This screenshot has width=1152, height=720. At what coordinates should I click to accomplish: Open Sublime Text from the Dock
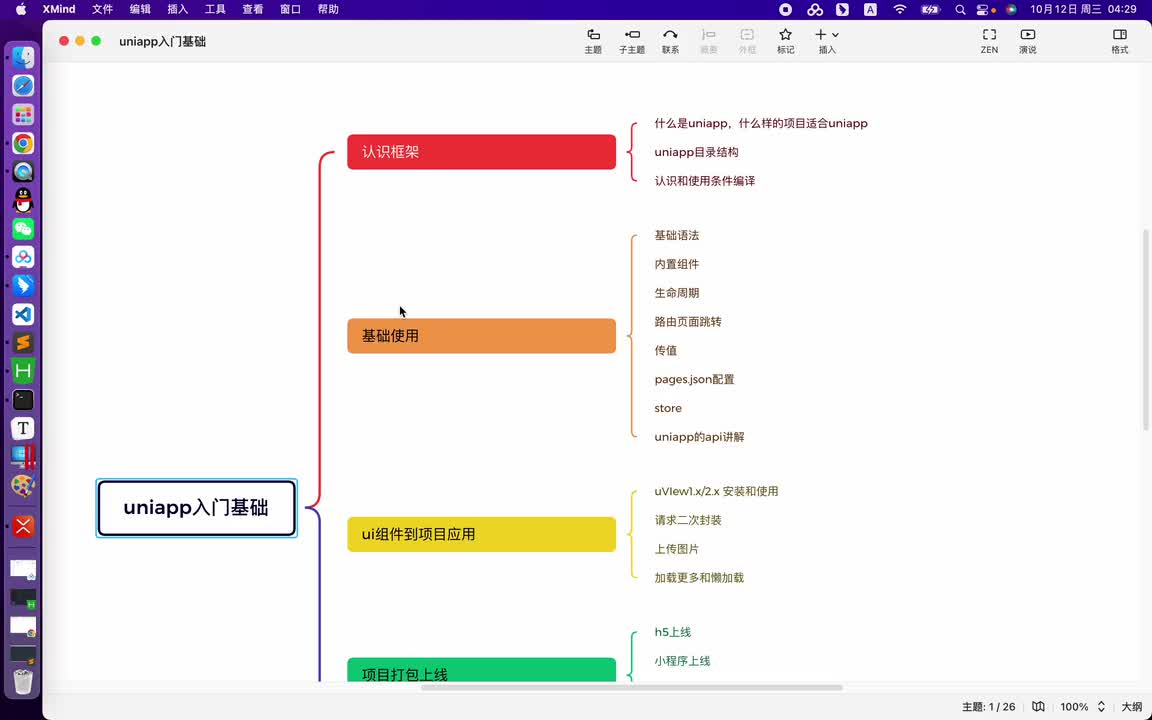[24, 343]
